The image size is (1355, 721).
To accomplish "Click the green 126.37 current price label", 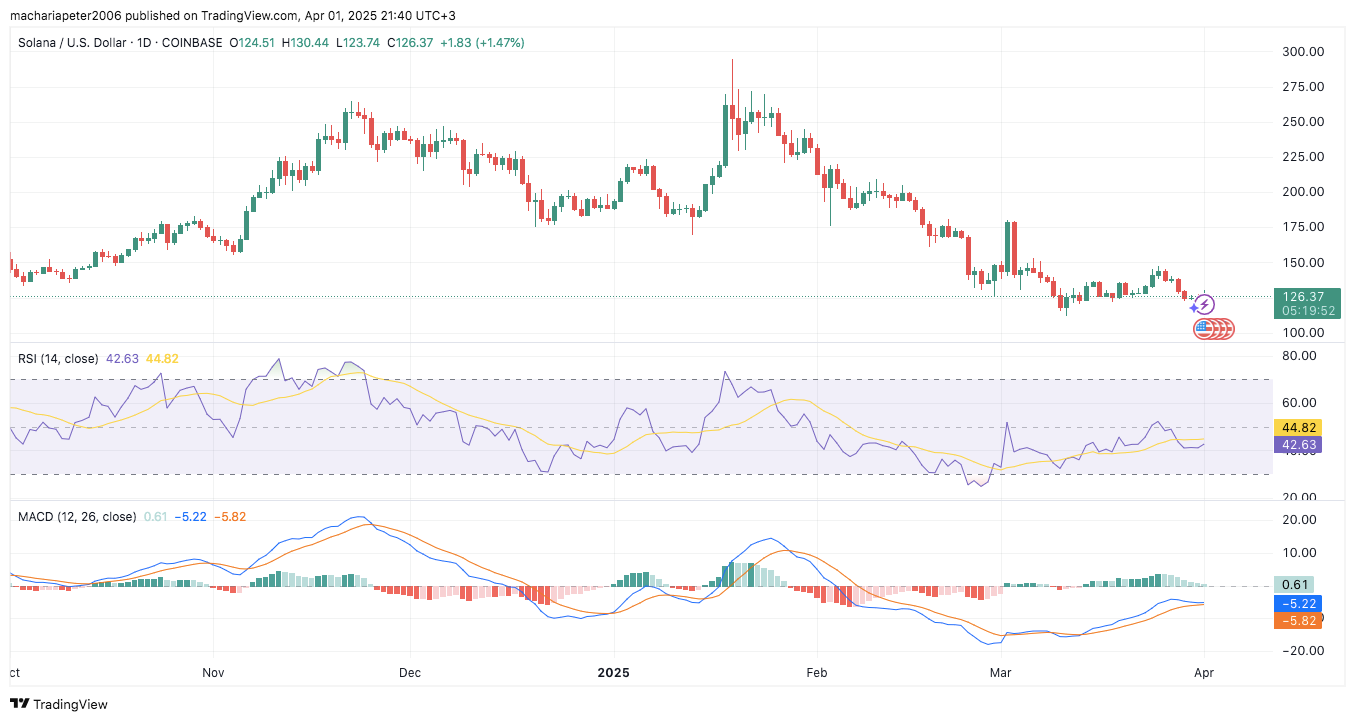I will pyautogui.click(x=1307, y=297).
